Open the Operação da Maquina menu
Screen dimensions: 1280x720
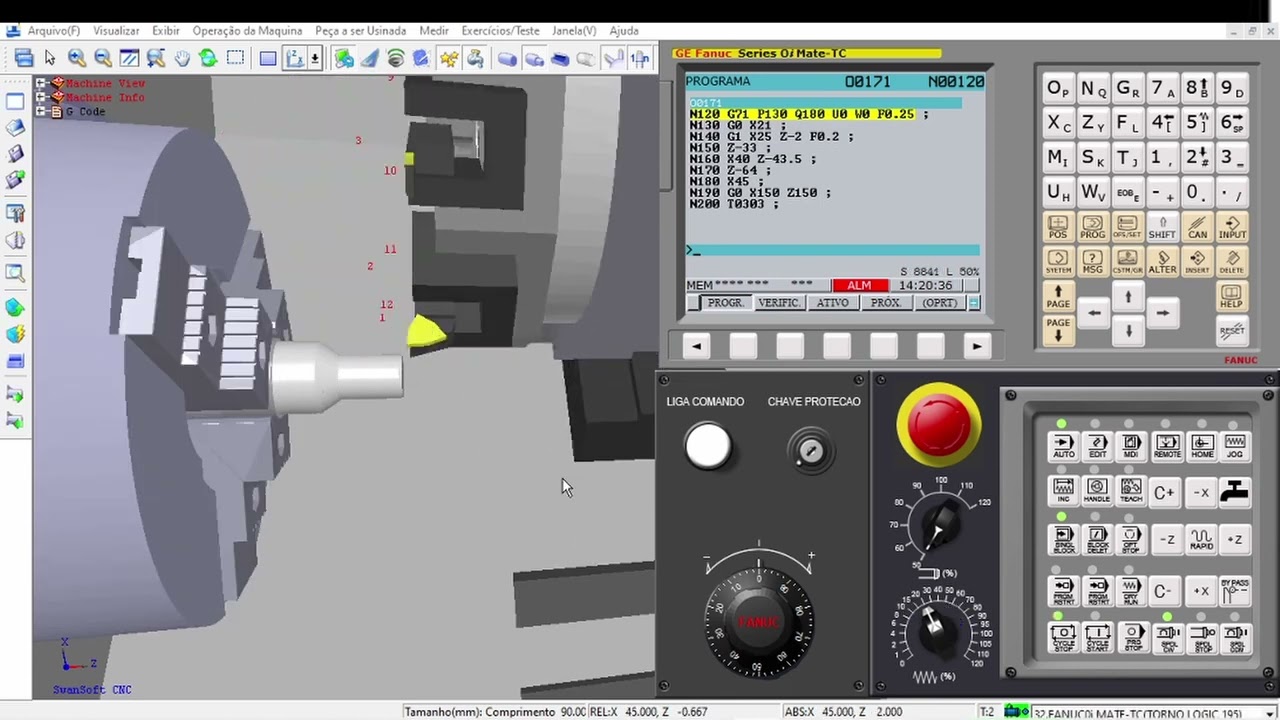pyautogui.click(x=247, y=31)
